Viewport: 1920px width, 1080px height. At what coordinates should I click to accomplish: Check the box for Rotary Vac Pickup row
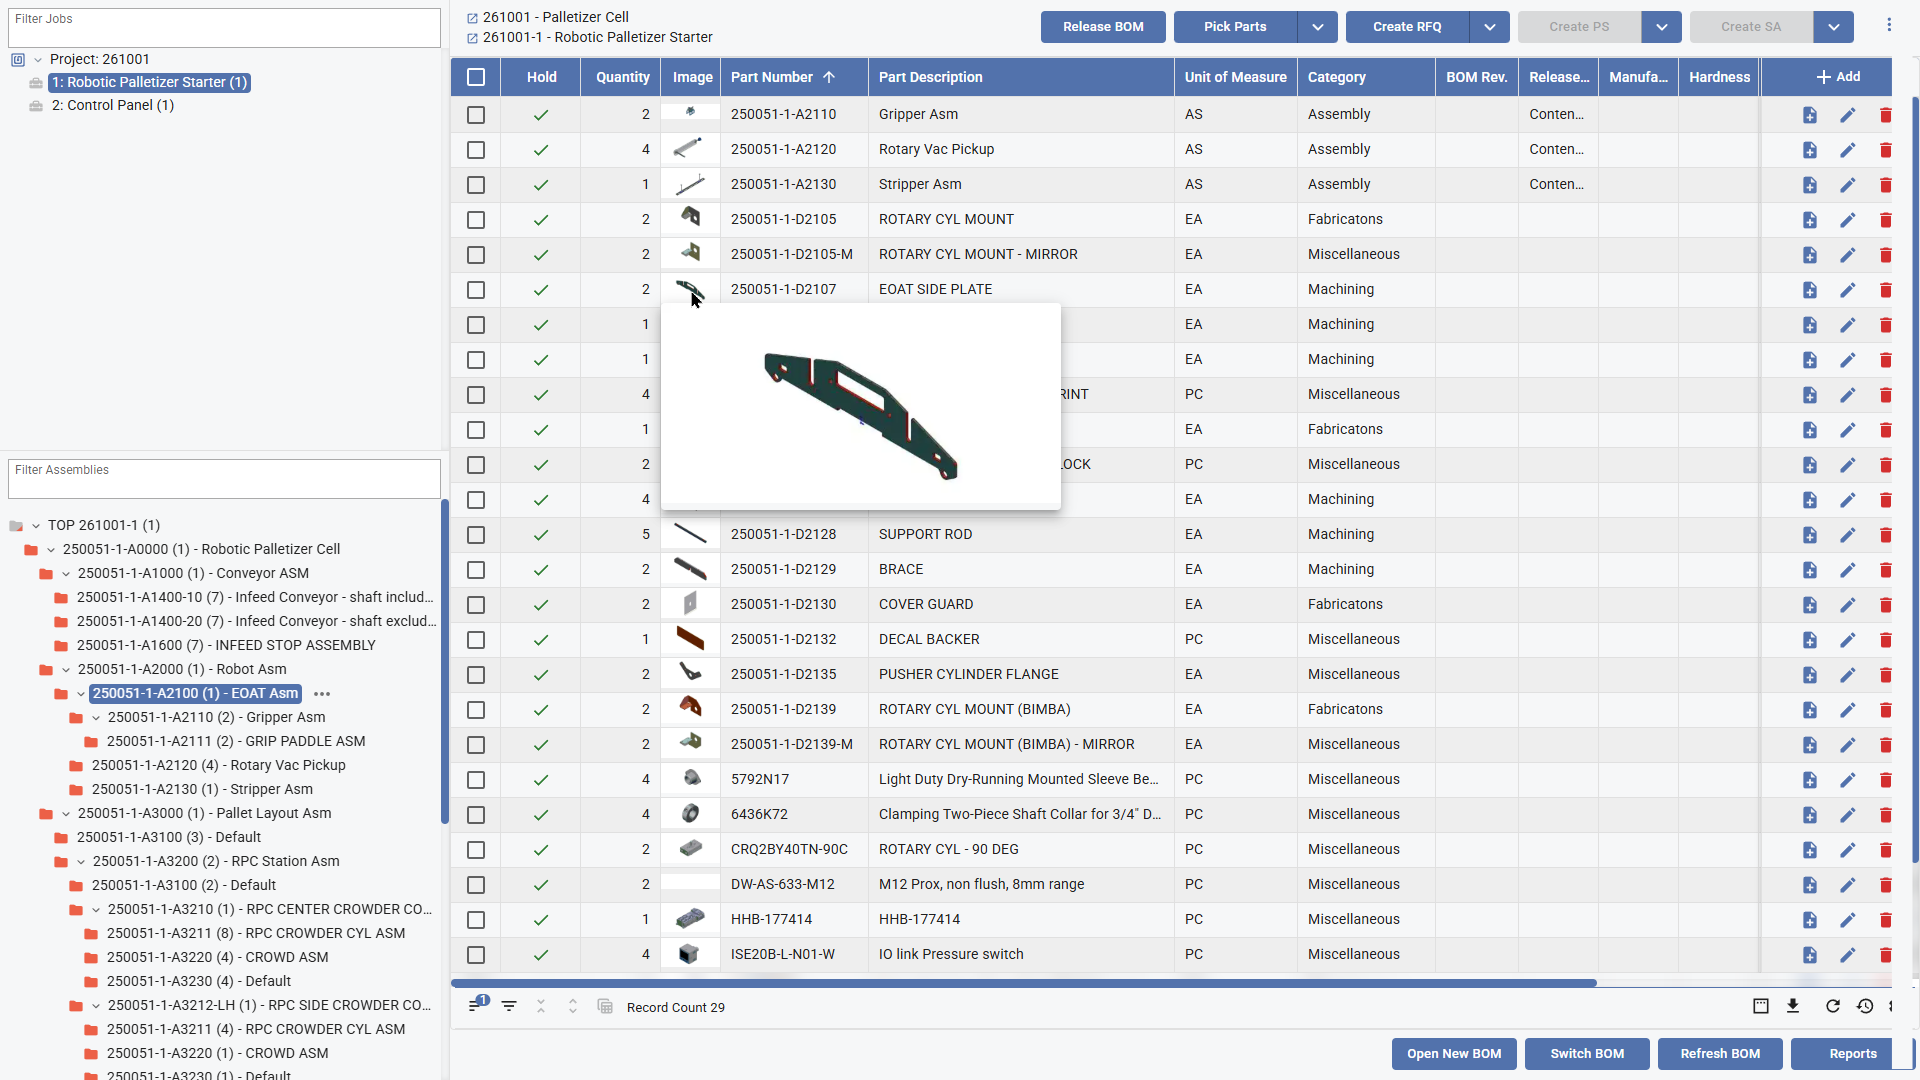click(476, 150)
